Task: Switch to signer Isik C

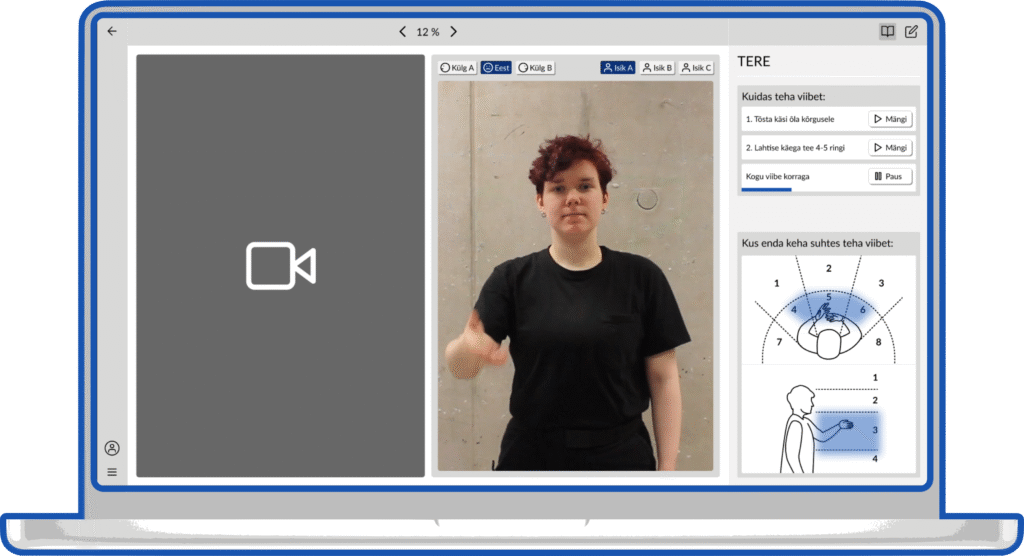Action: point(696,68)
